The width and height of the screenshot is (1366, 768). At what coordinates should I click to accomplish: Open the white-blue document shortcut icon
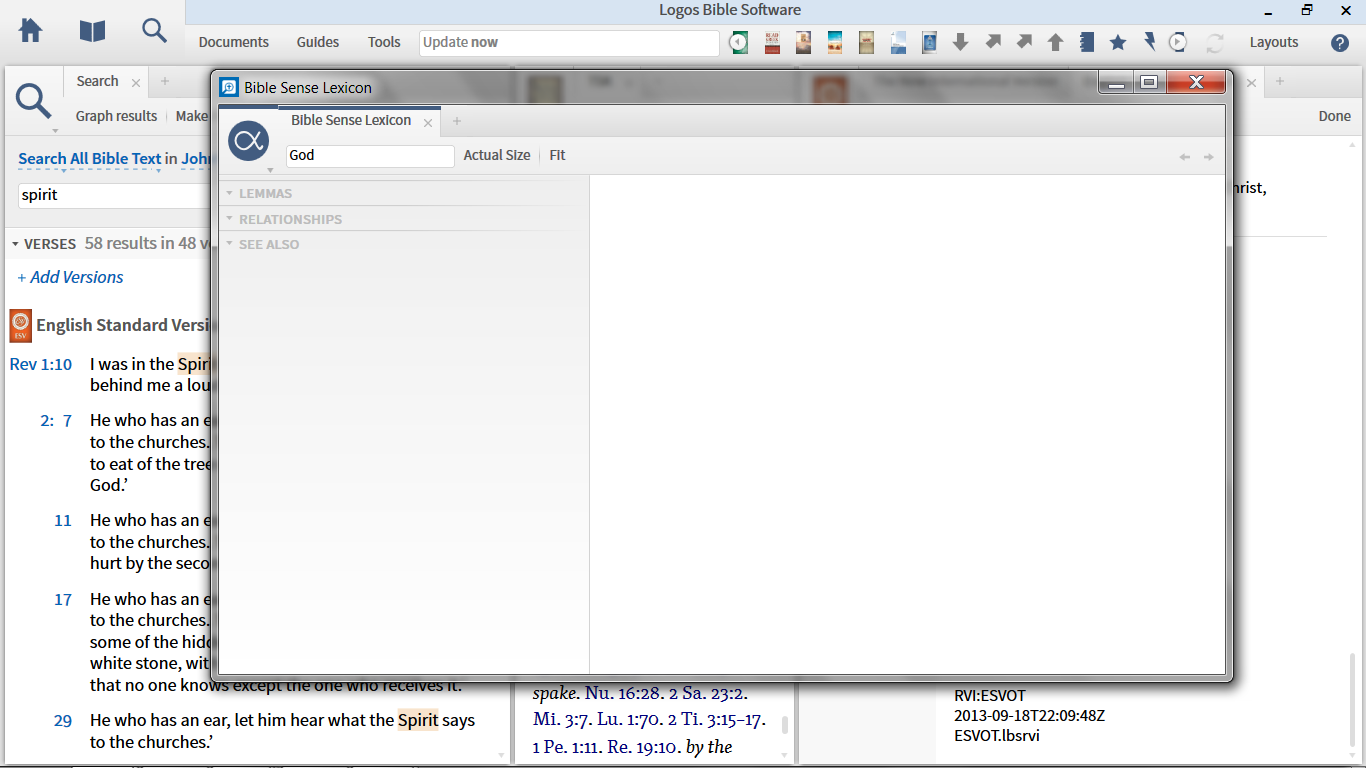pos(898,42)
